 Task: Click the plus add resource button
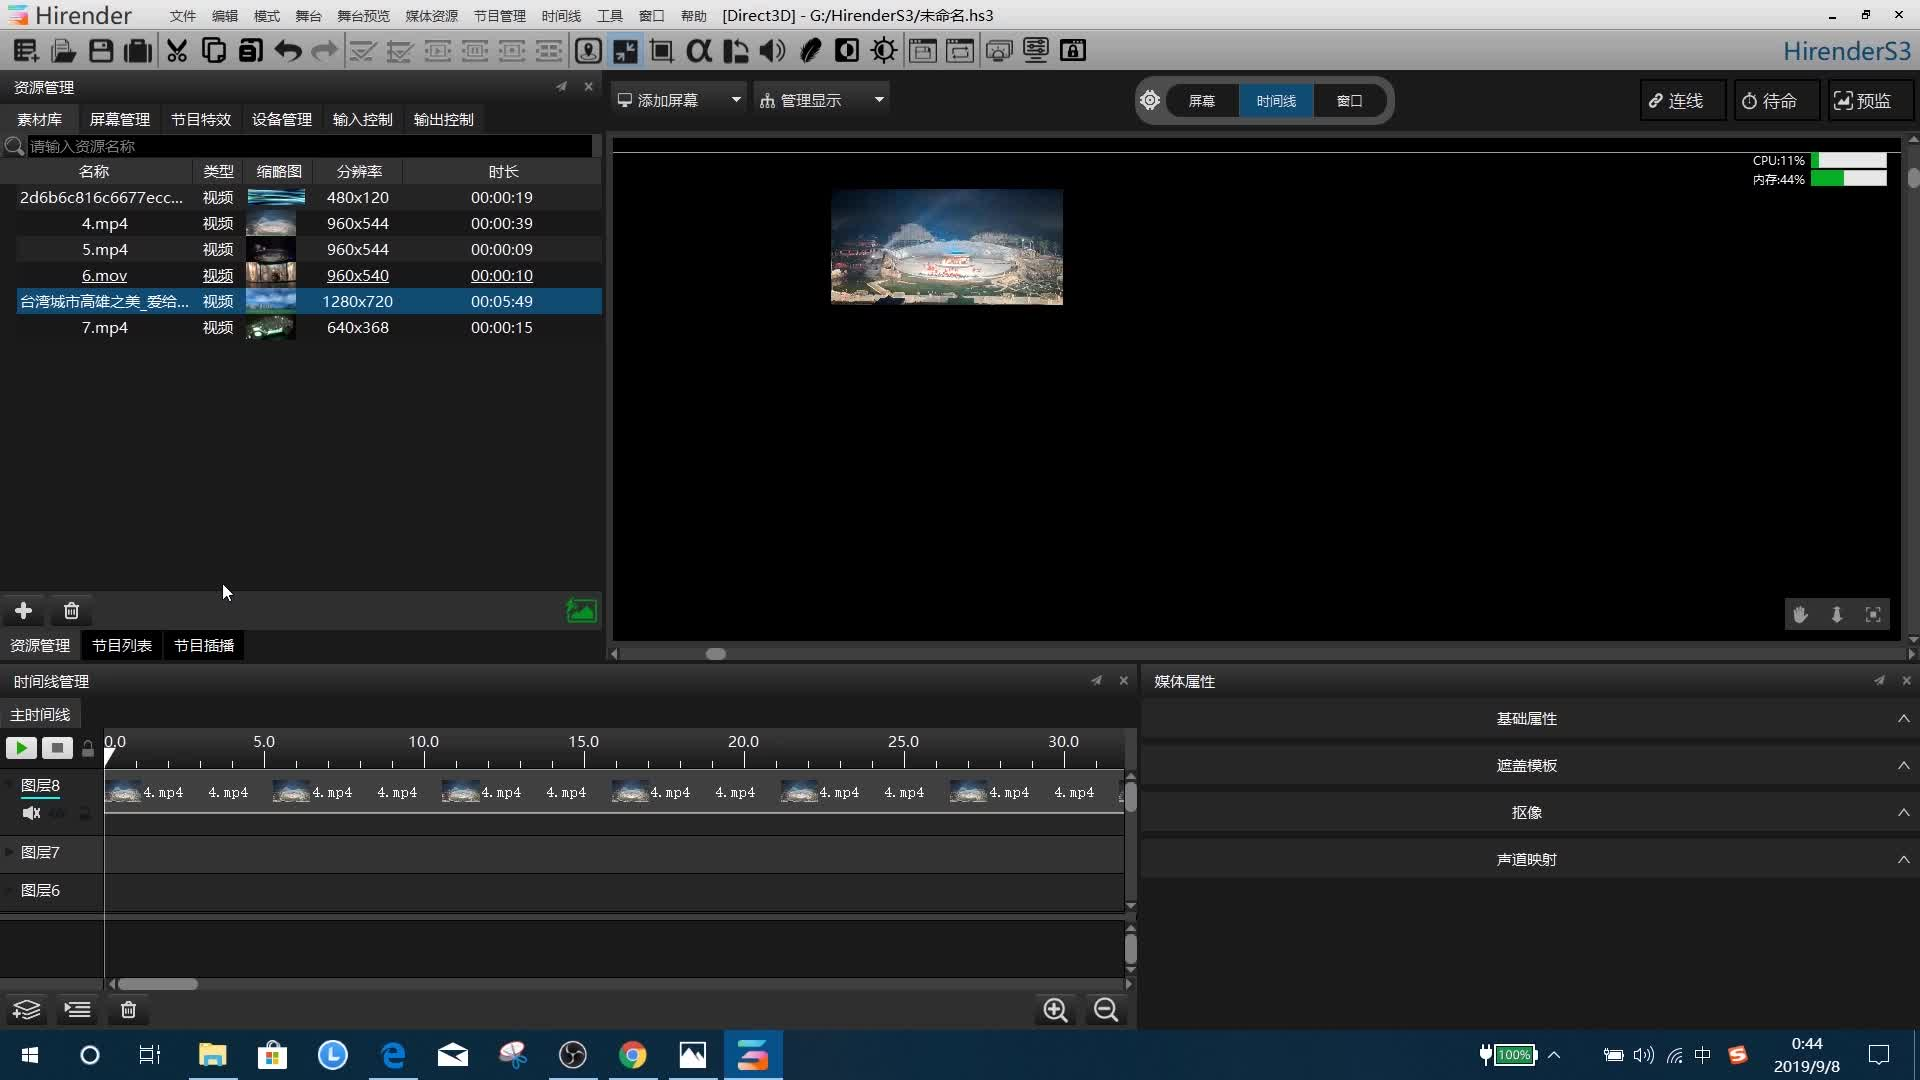point(24,611)
